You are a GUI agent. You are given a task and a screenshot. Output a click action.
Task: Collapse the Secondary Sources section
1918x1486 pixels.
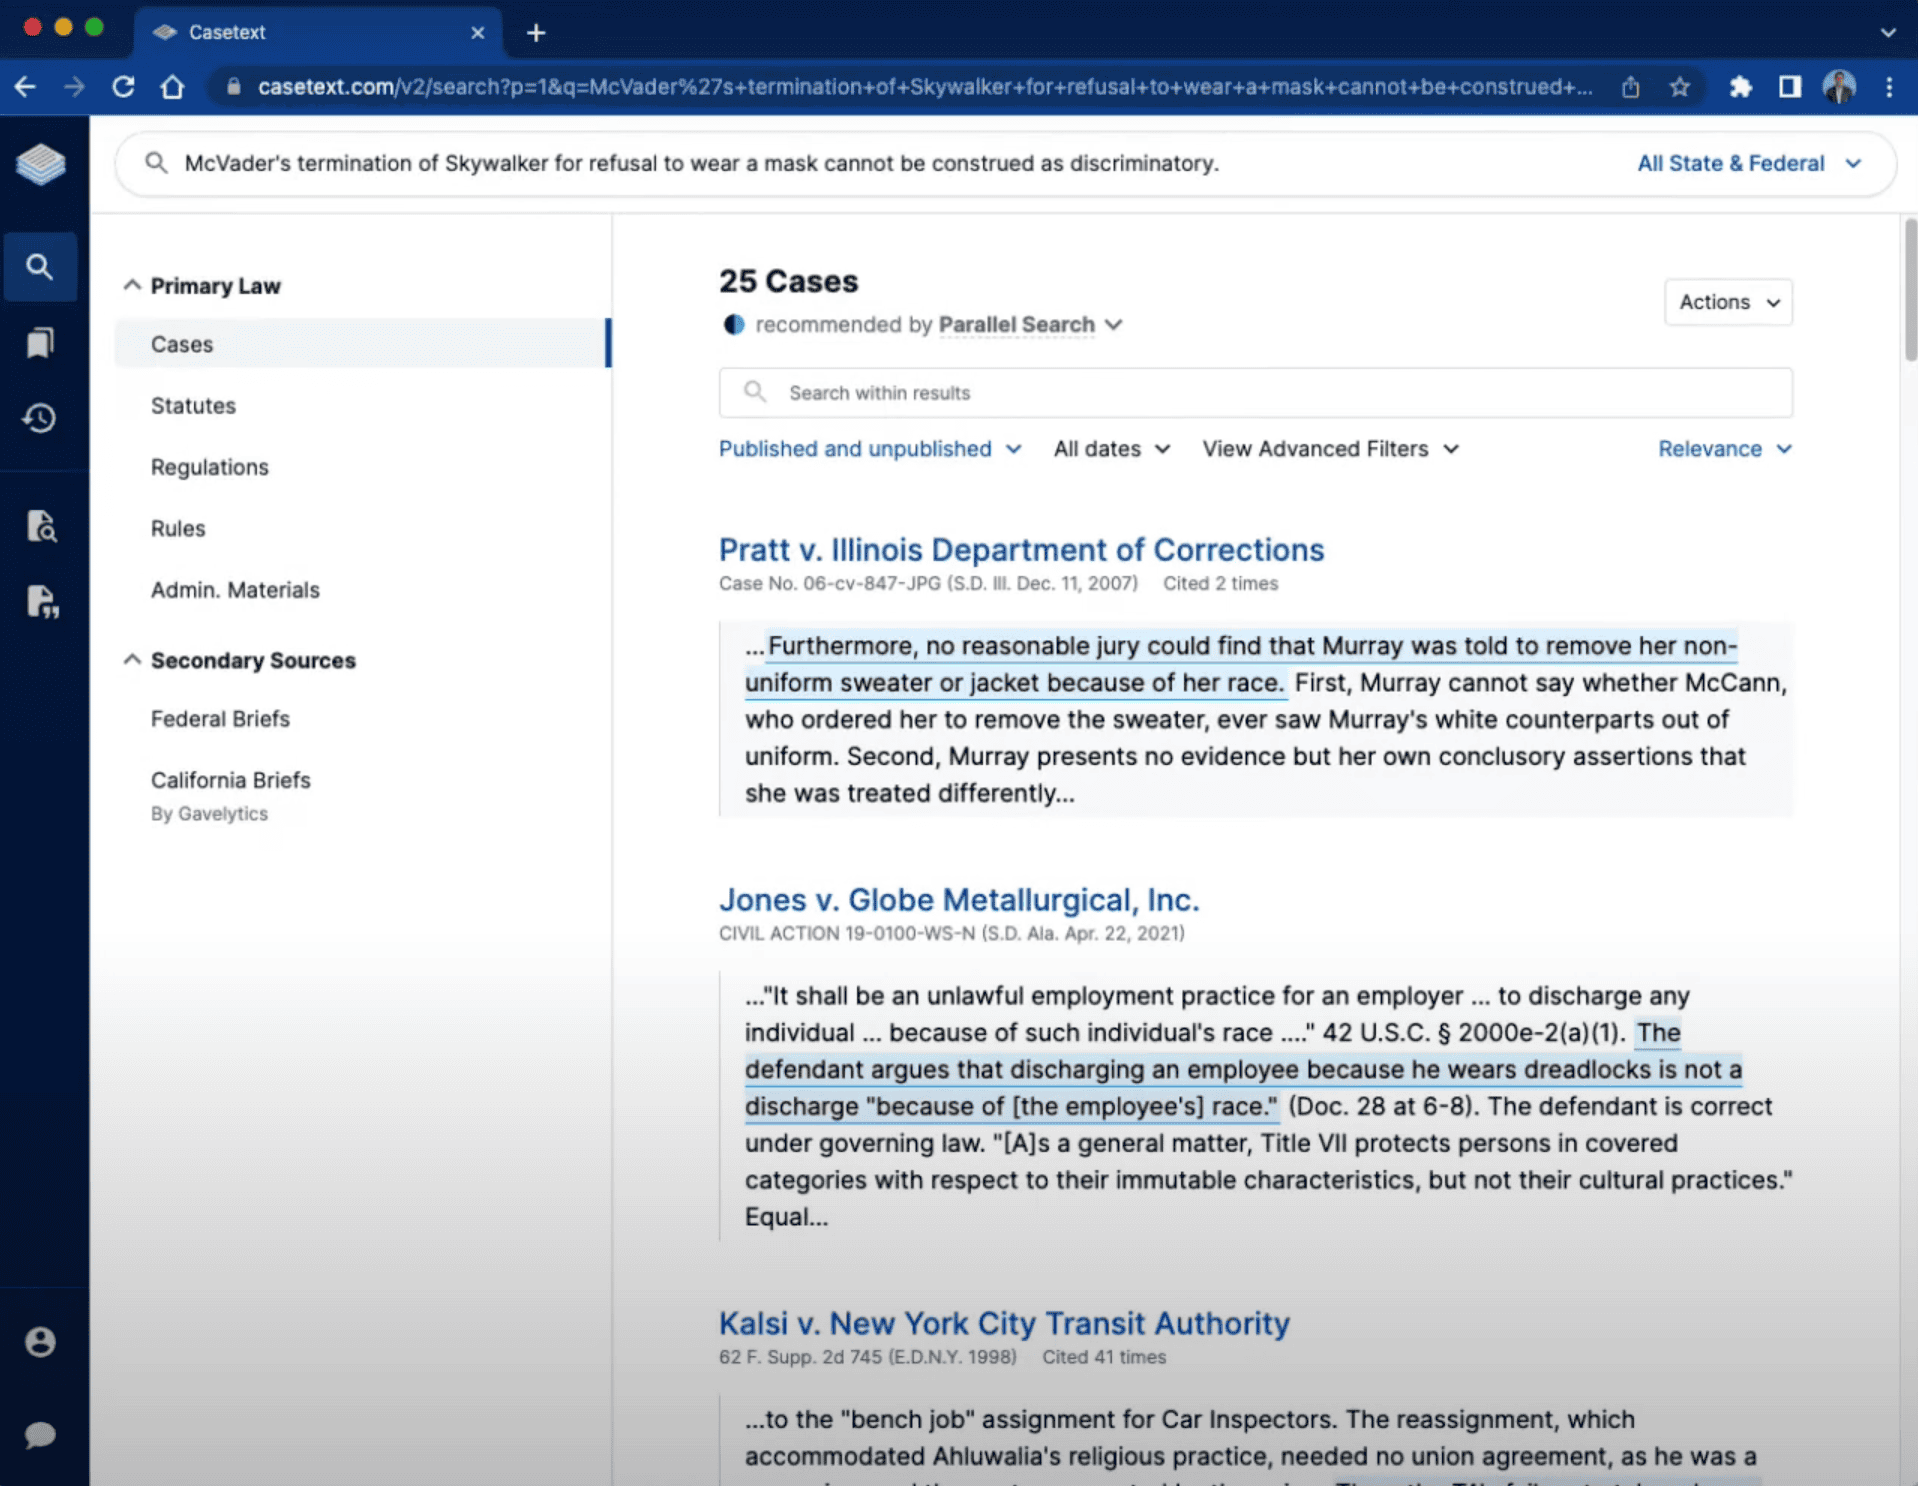coord(131,660)
